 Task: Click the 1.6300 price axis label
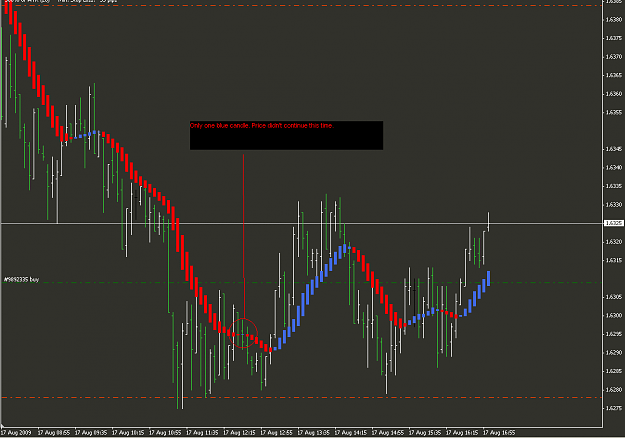614,316
